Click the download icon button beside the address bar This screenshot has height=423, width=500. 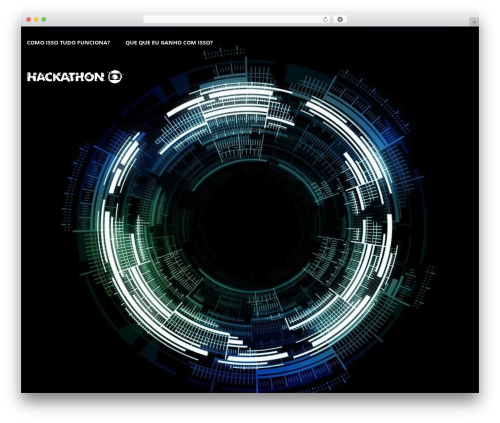click(x=340, y=19)
